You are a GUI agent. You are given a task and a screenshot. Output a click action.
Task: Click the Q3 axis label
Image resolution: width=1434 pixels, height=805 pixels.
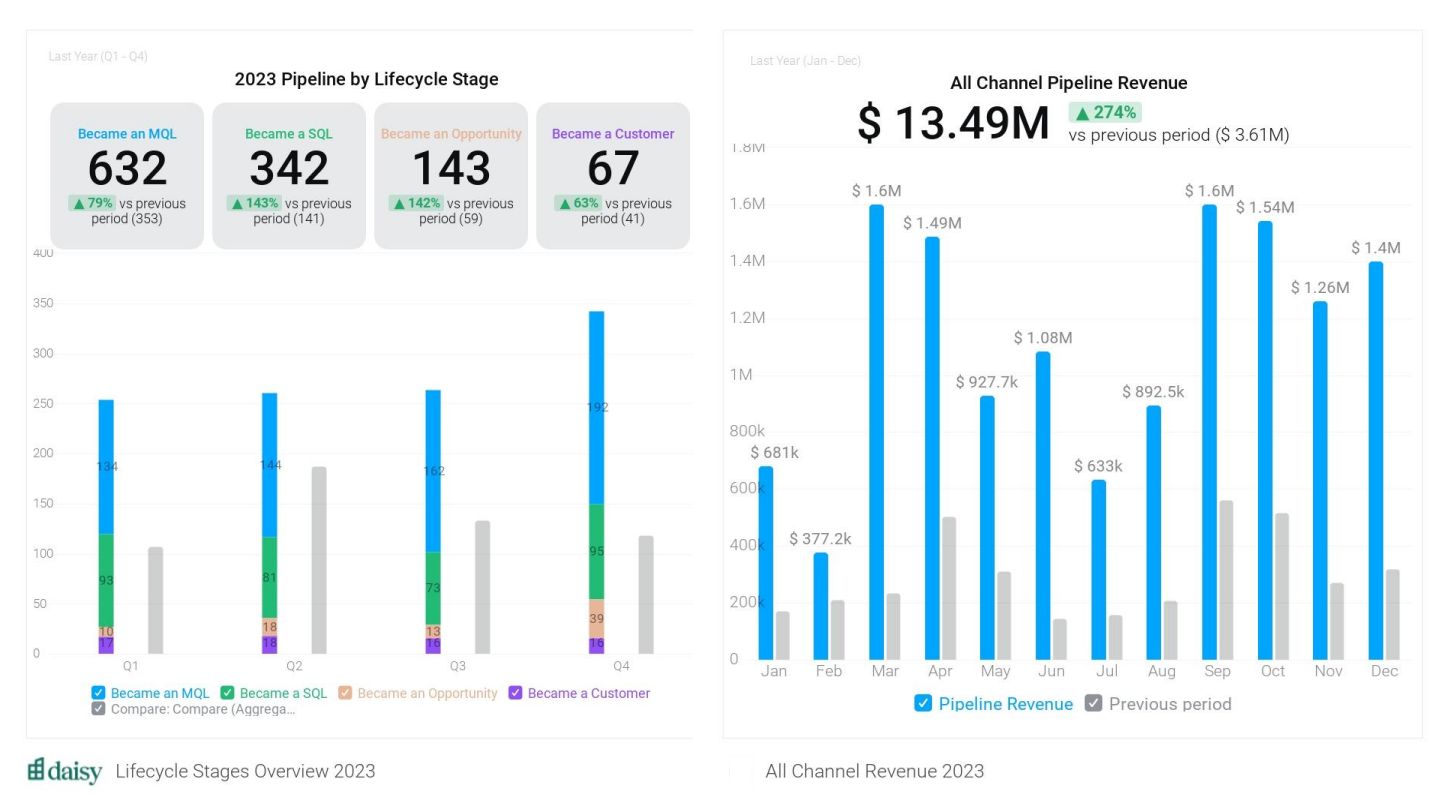coord(457,666)
